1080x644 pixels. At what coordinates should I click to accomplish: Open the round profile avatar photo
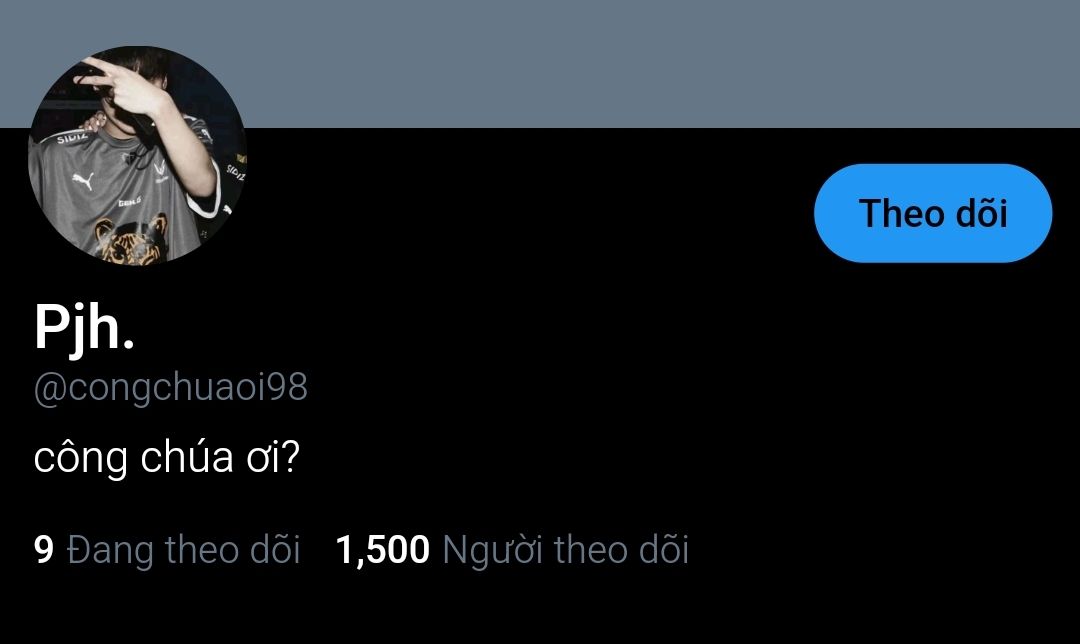pos(138,156)
